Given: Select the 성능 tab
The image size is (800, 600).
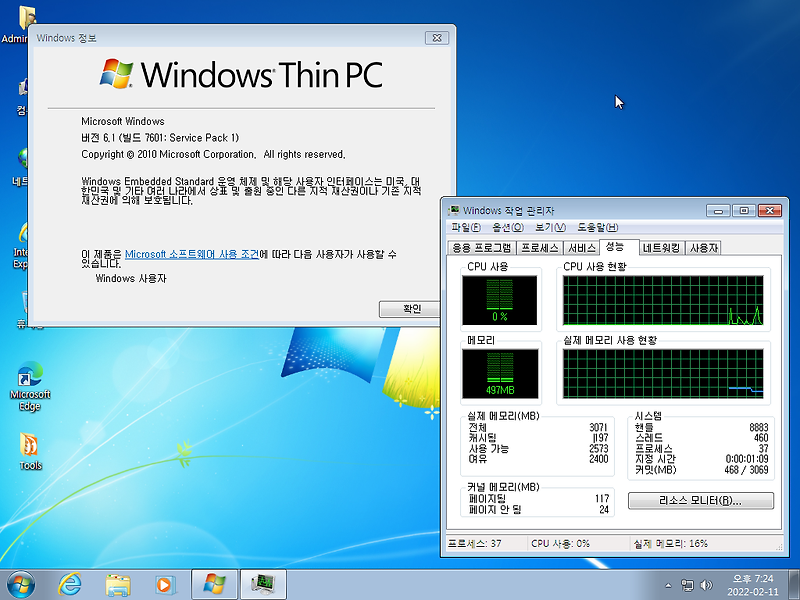Looking at the screenshot, I should [619, 247].
